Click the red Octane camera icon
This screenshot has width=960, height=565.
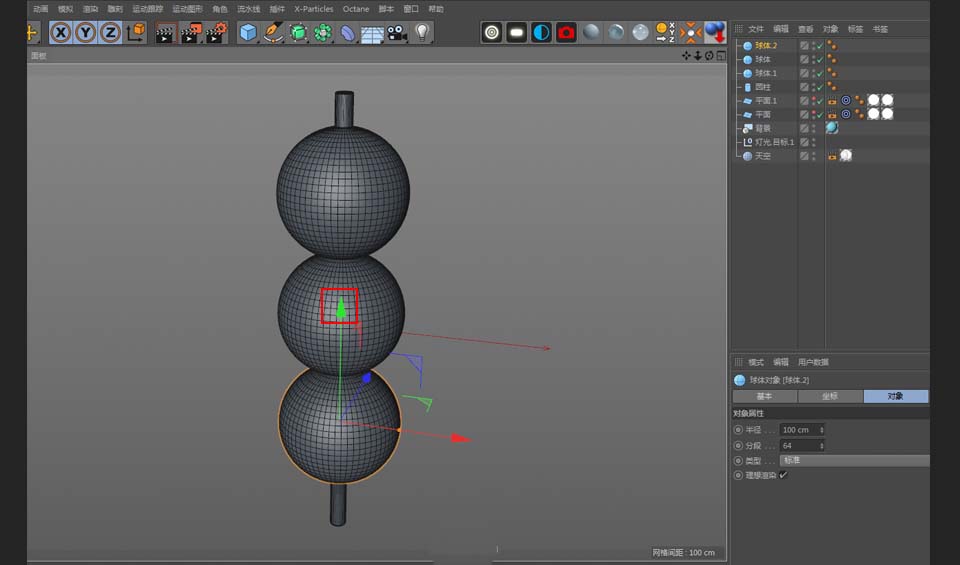point(566,33)
